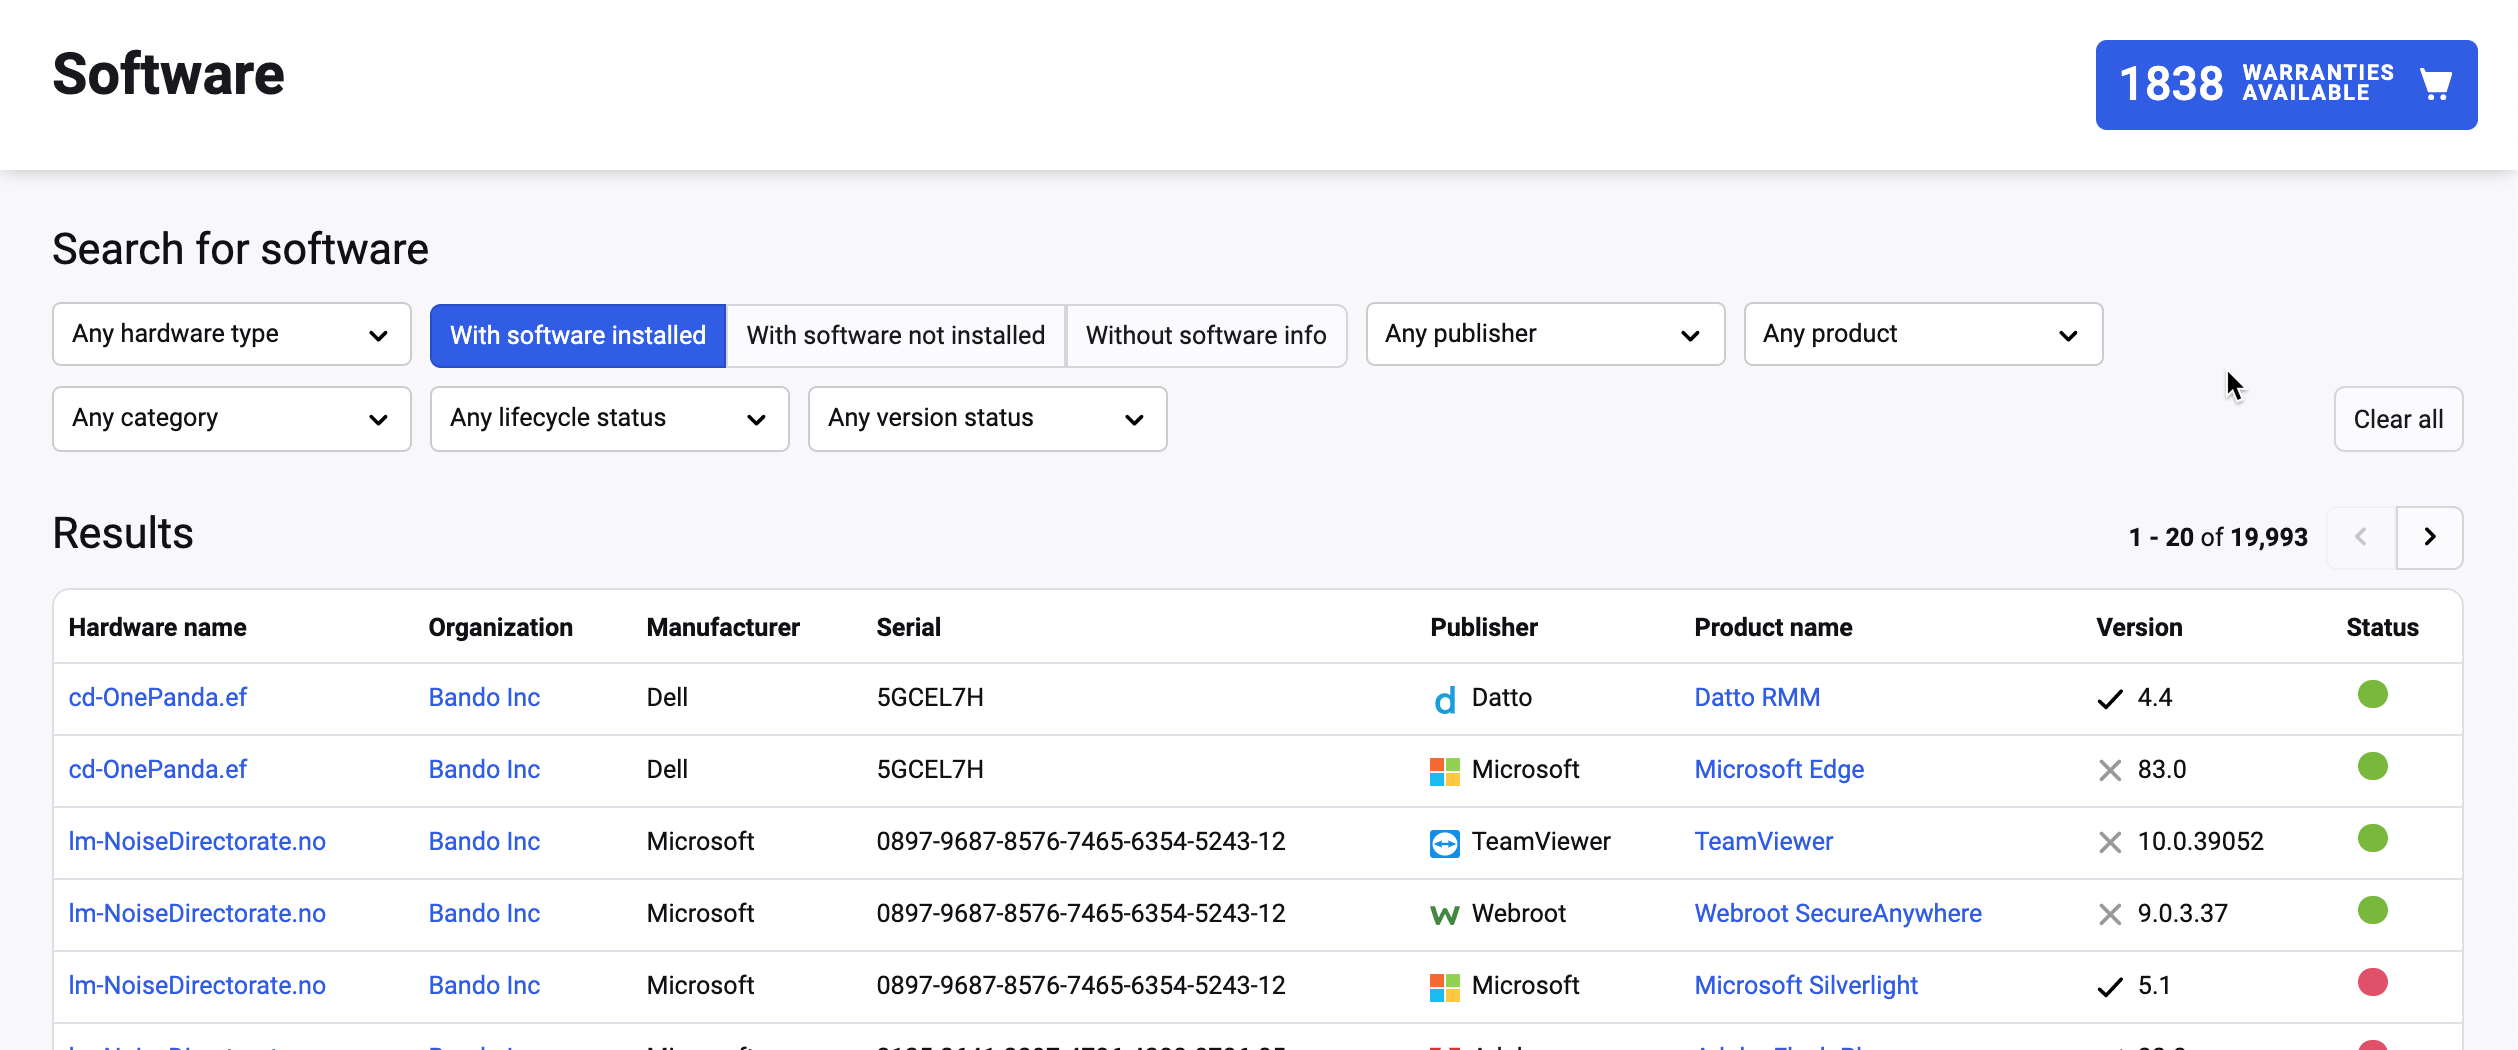Click checkmark icon beside version 4.4

tap(2109, 699)
